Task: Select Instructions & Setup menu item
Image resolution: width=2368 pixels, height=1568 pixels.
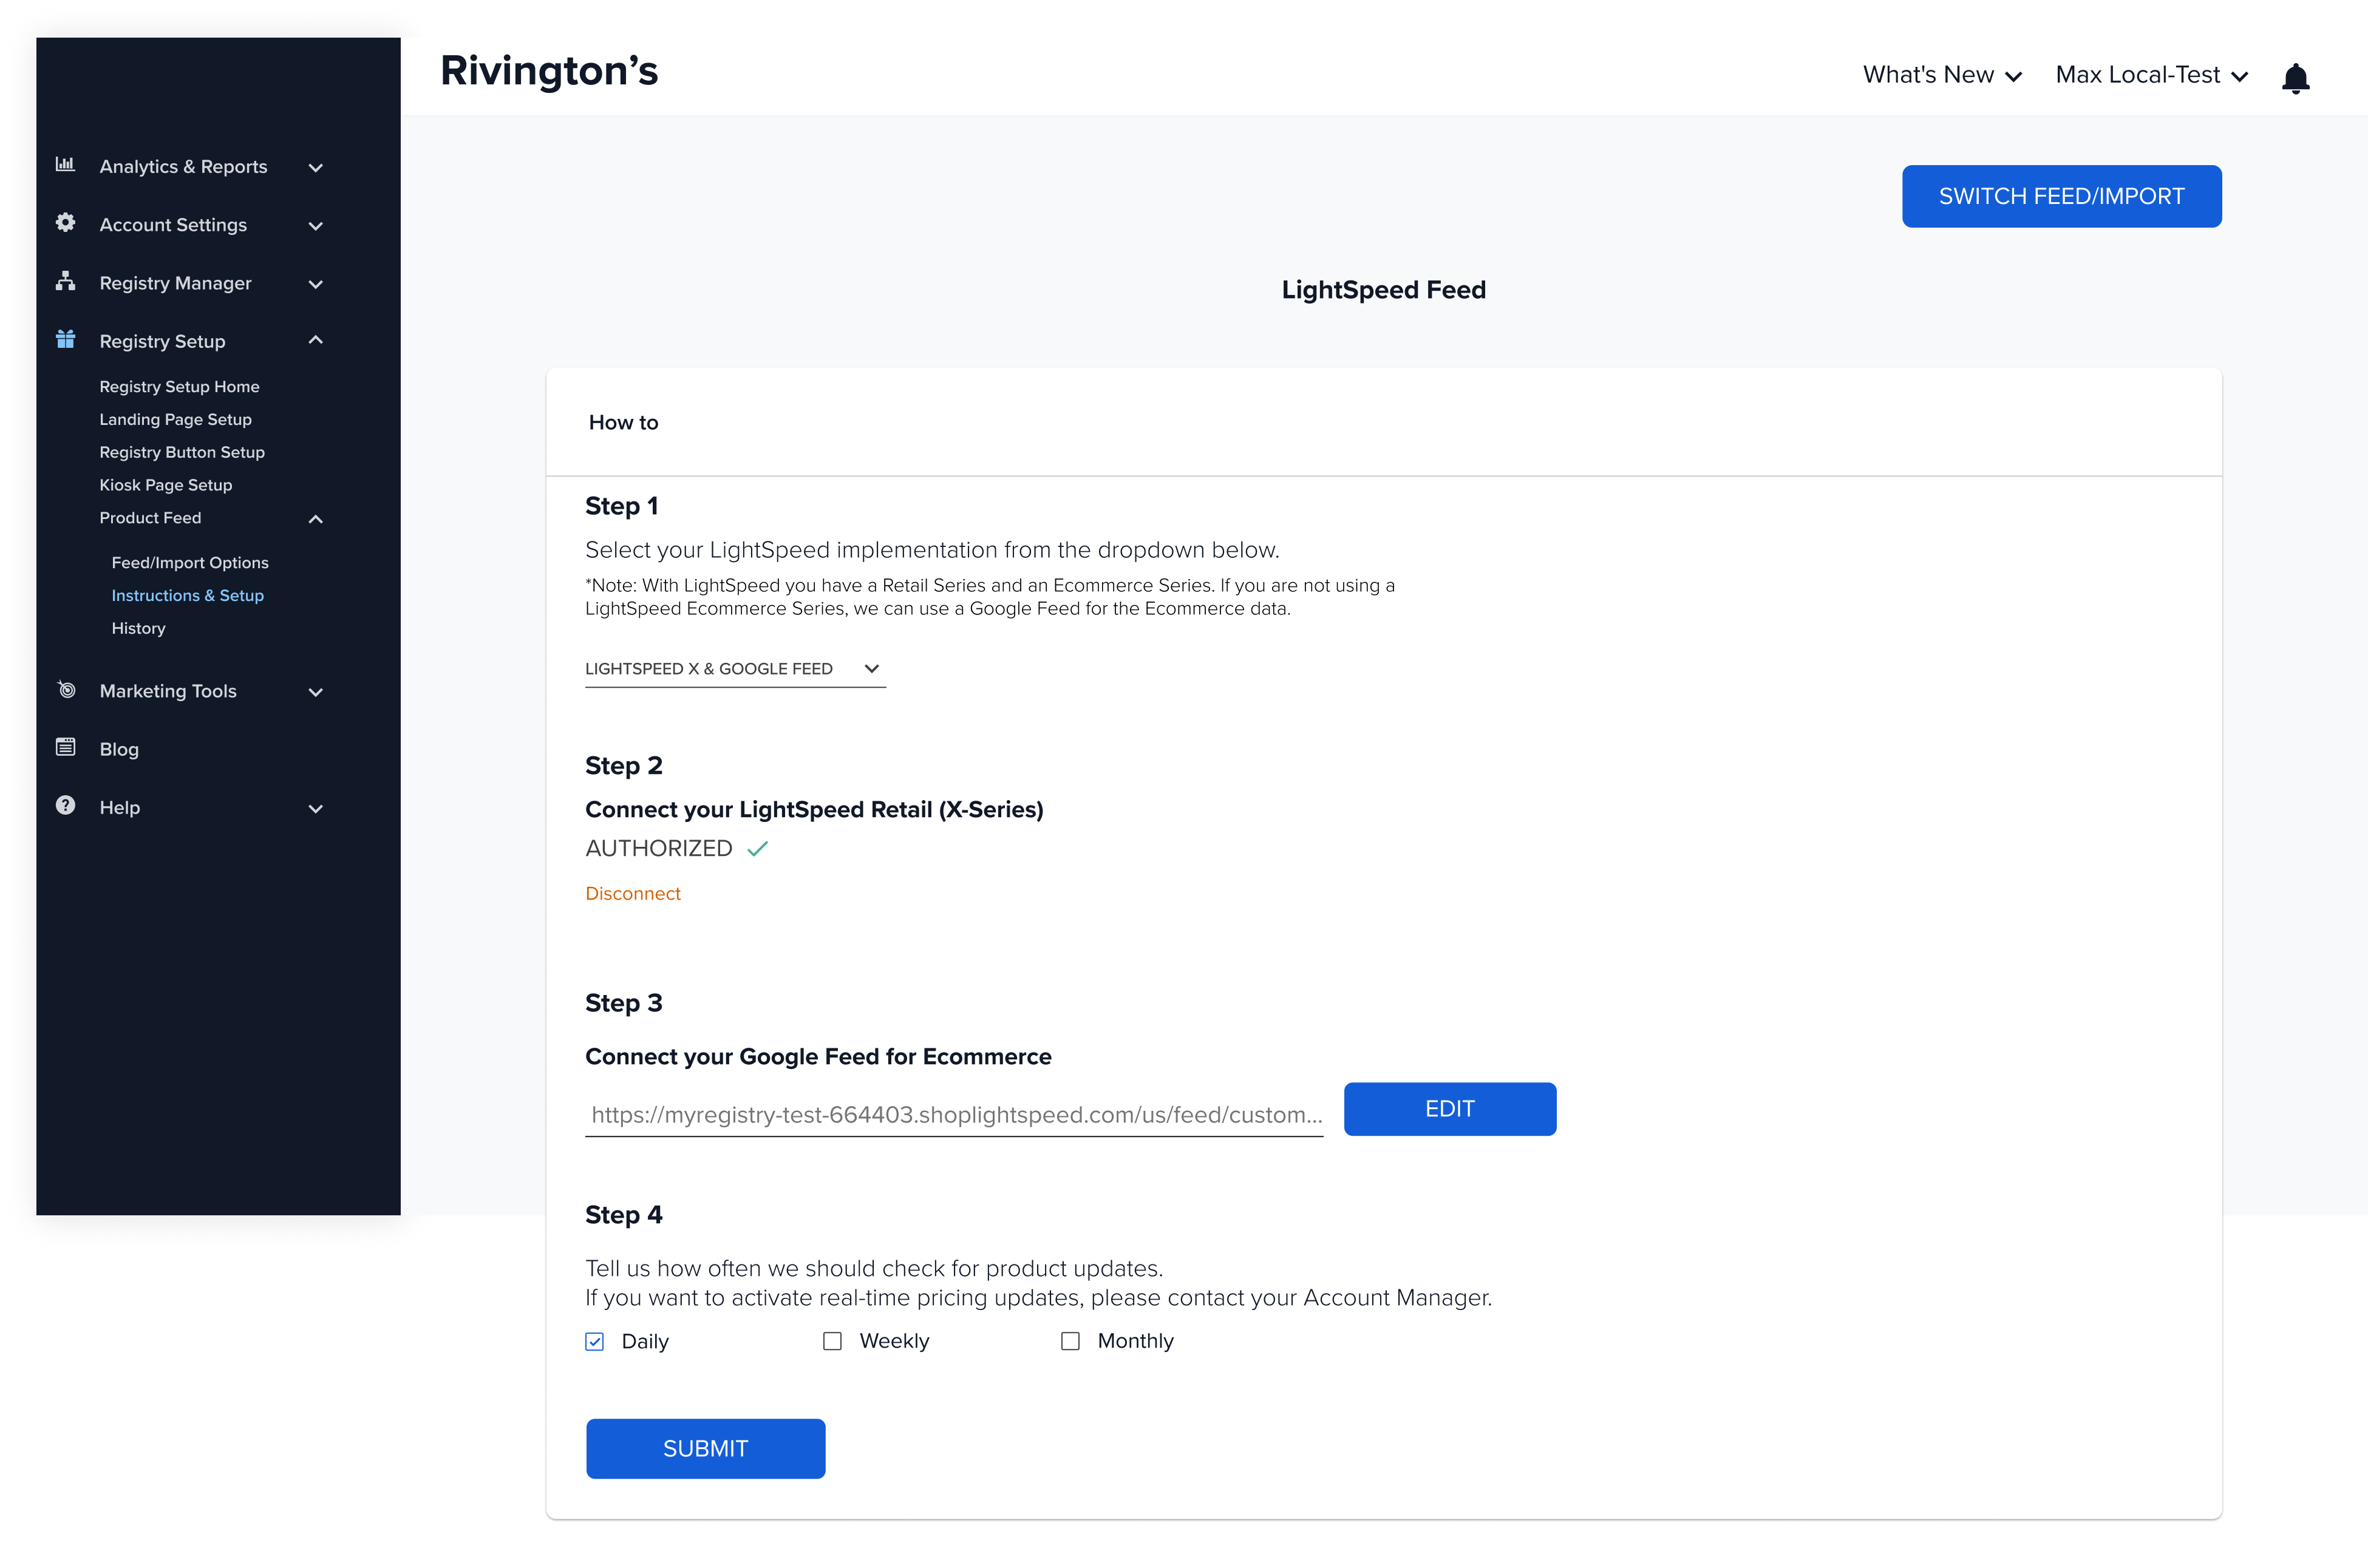Action: coord(187,595)
